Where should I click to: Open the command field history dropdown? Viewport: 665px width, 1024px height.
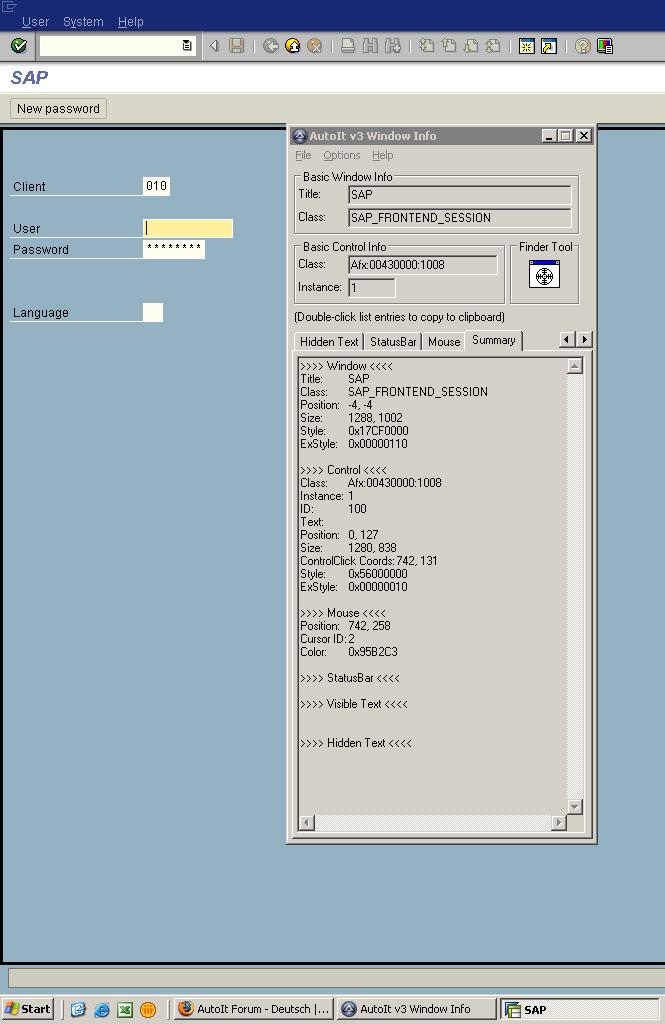click(187, 46)
